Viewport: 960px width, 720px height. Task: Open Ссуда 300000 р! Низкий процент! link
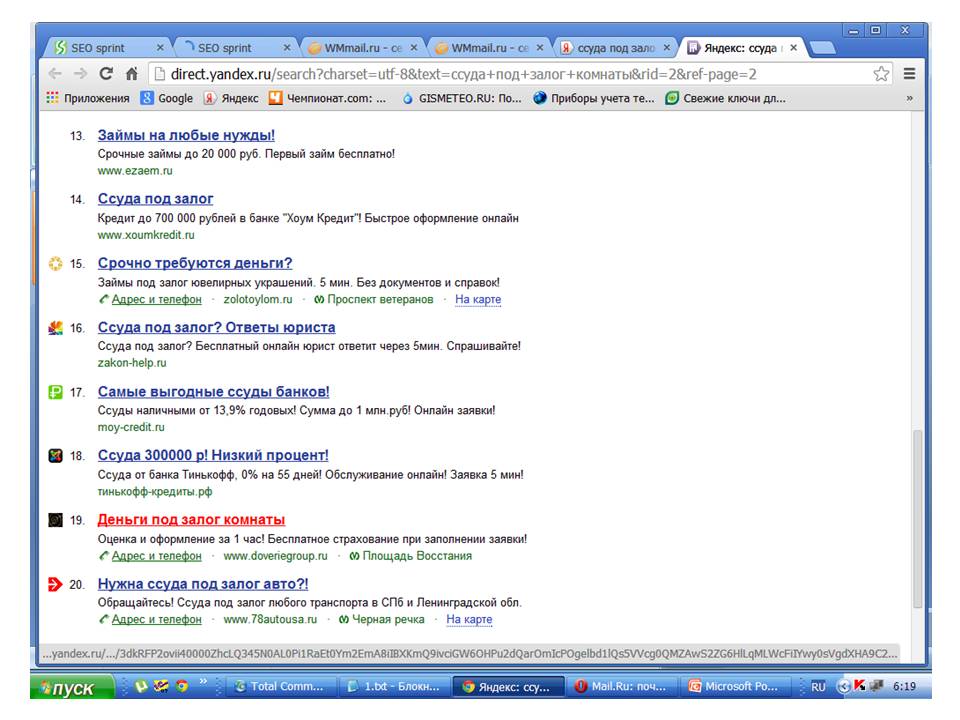213,456
